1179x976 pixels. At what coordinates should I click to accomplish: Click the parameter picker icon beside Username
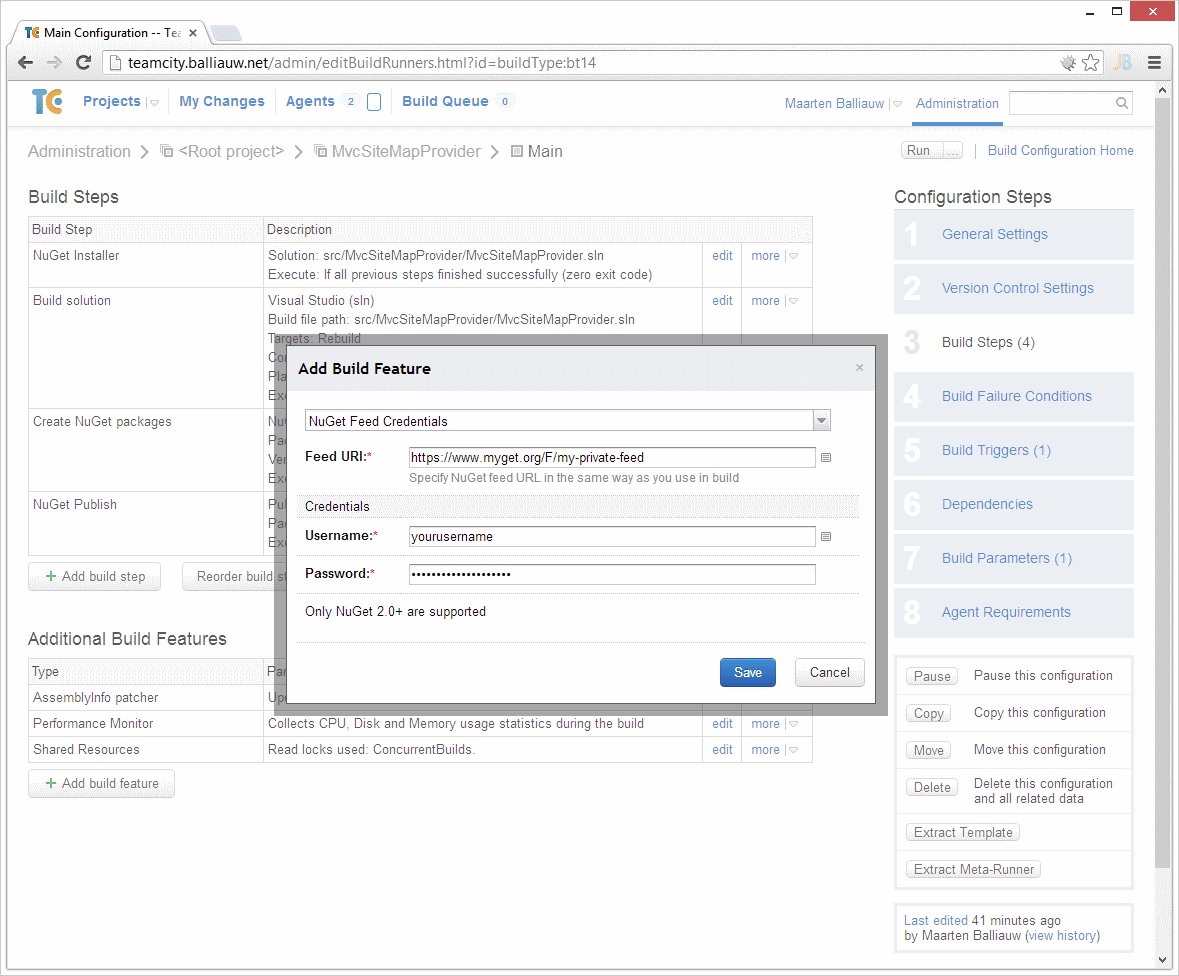825,537
